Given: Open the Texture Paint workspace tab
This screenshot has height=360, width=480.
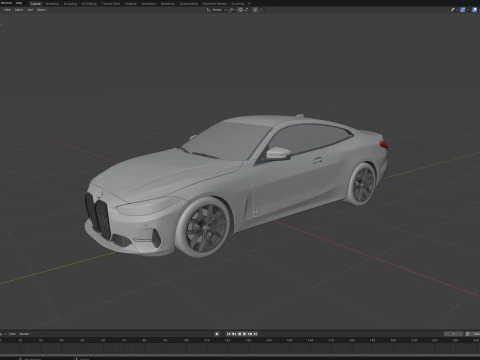Looking at the screenshot, I should 111,4.
